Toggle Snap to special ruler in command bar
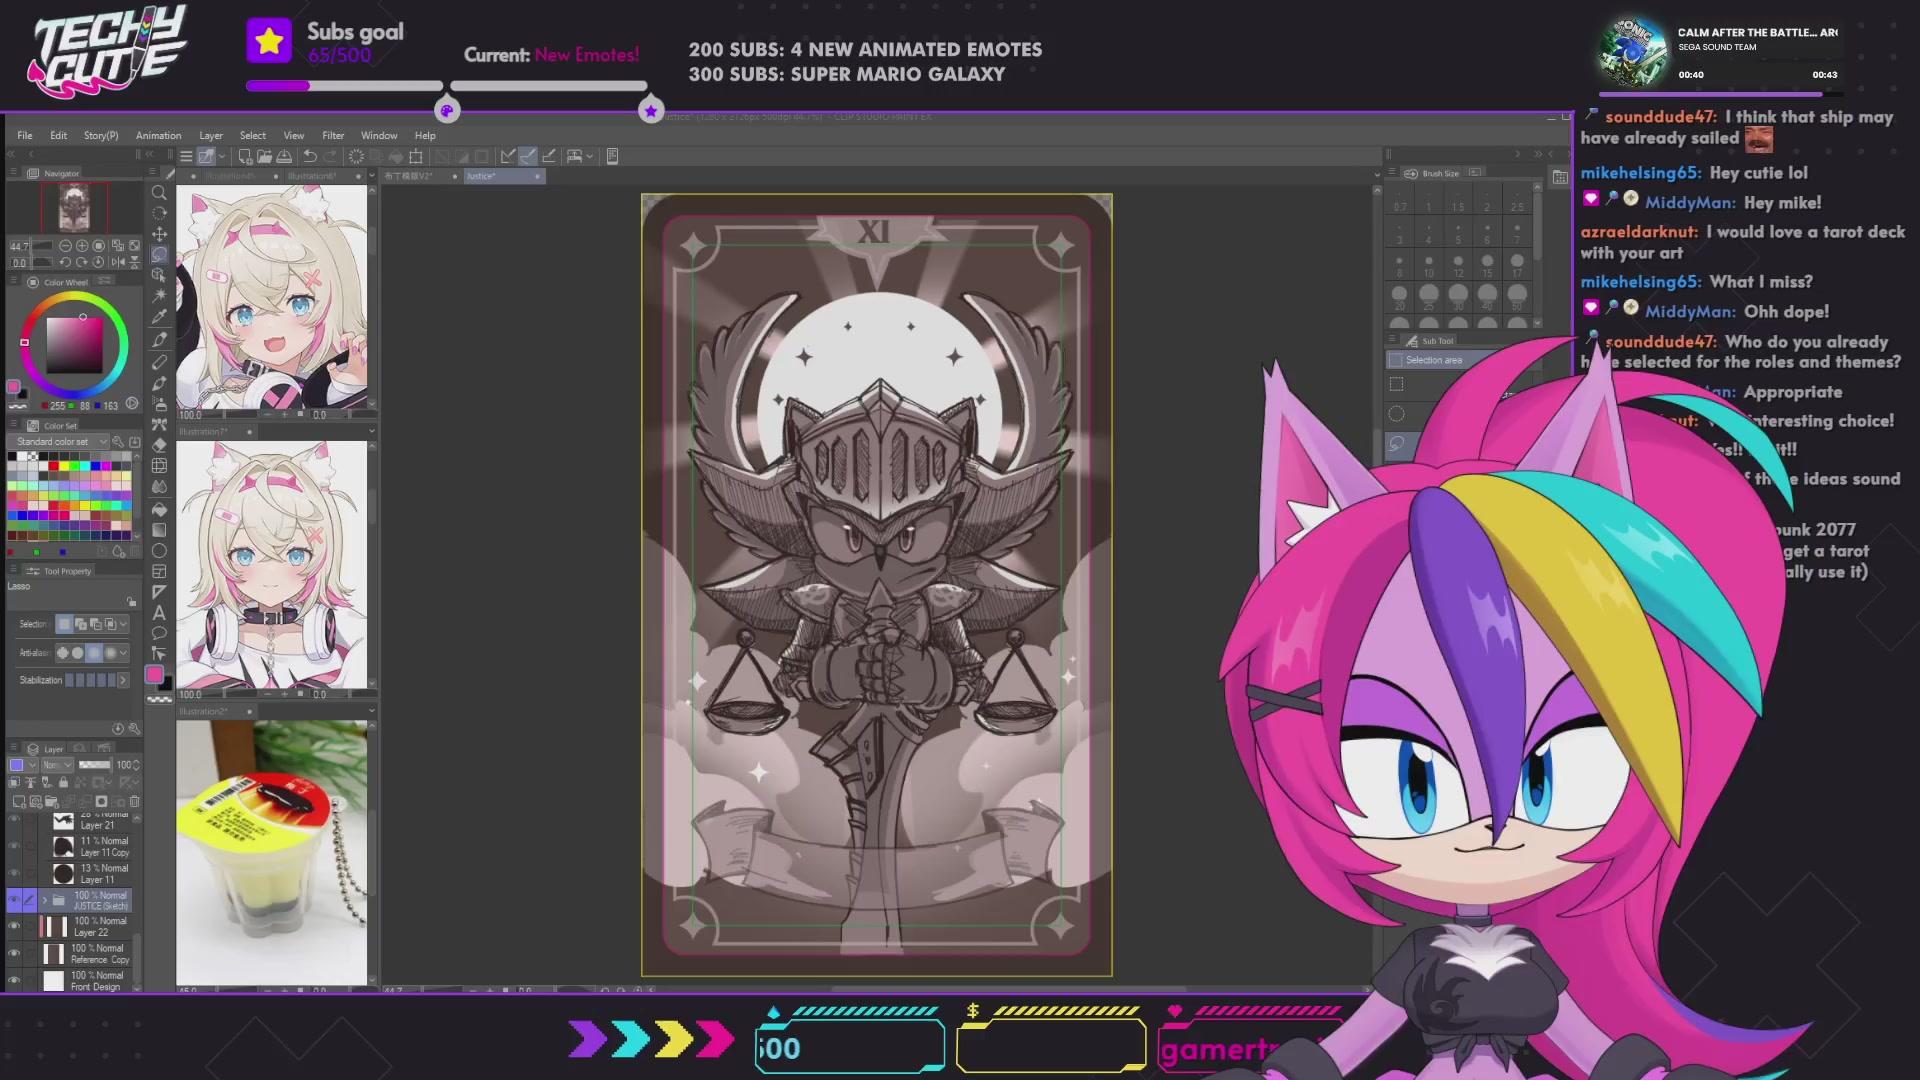 pos(528,156)
